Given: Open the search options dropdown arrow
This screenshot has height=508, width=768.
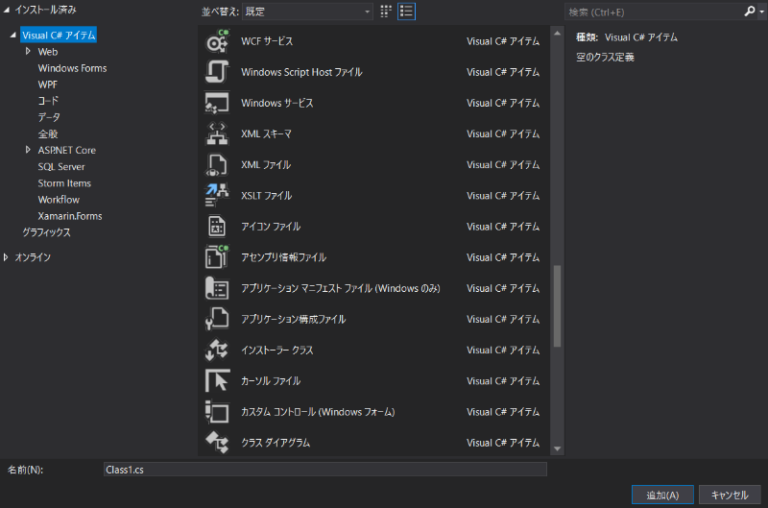Looking at the screenshot, I should click(x=762, y=12).
